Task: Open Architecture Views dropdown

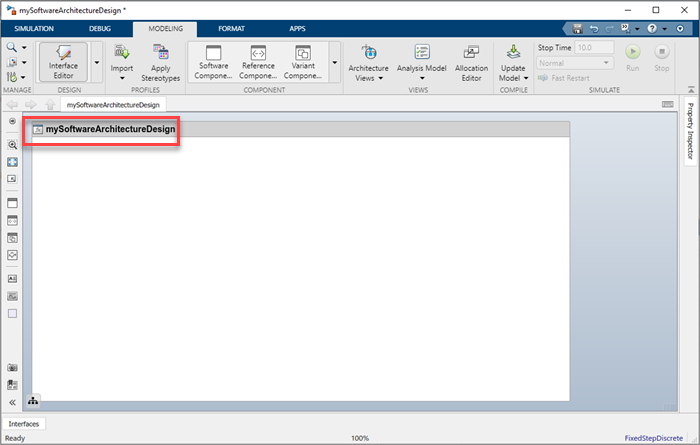Action: [x=368, y=62]
